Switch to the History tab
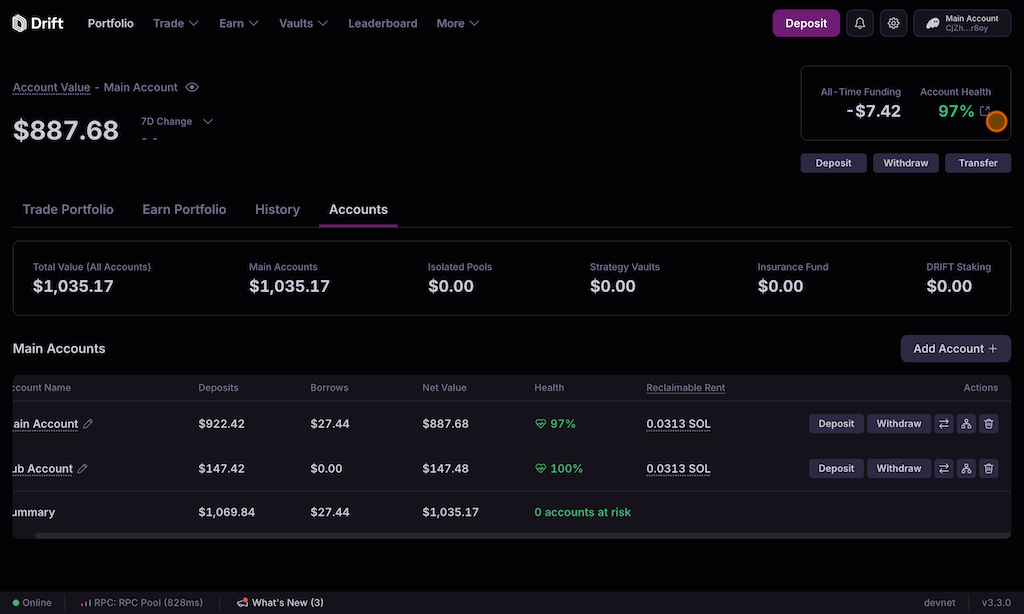1024x614 pixels. click(277, 210)
